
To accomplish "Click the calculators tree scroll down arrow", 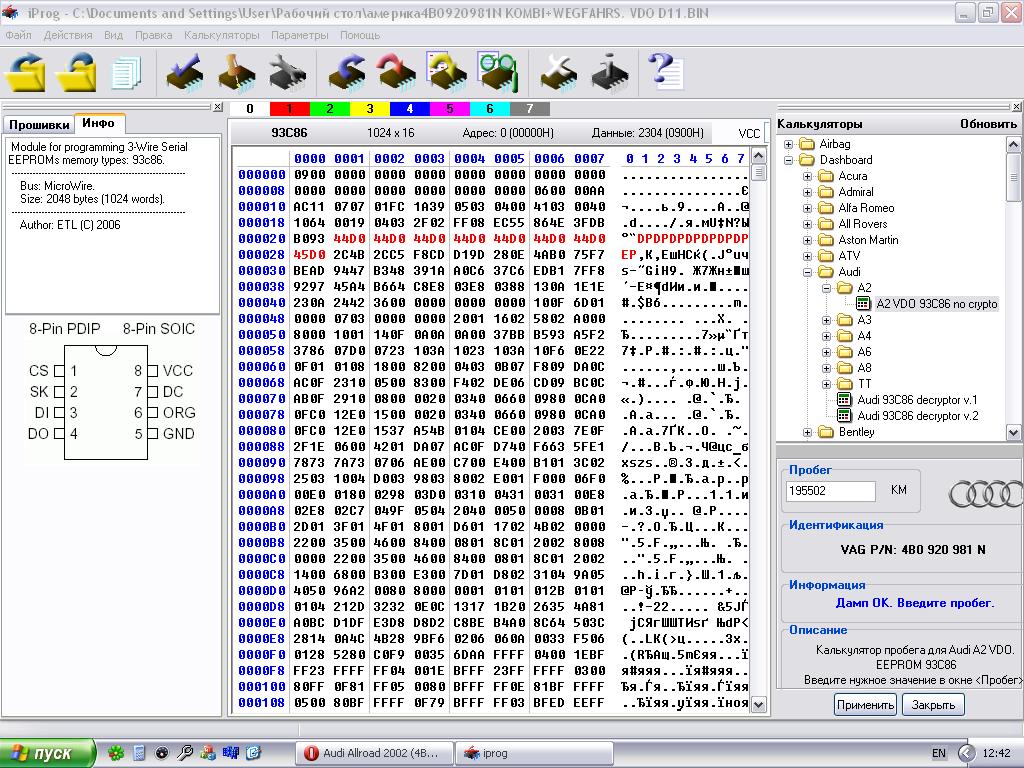I will pos(1013,432).
